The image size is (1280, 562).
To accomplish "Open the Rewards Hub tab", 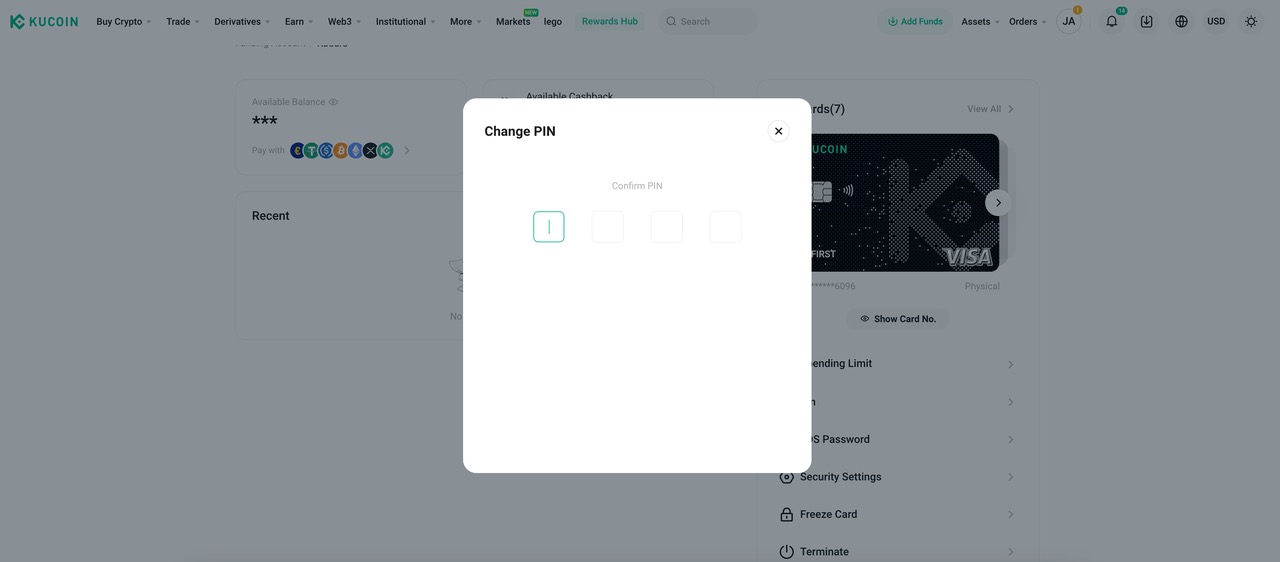I will click(609, 21).
